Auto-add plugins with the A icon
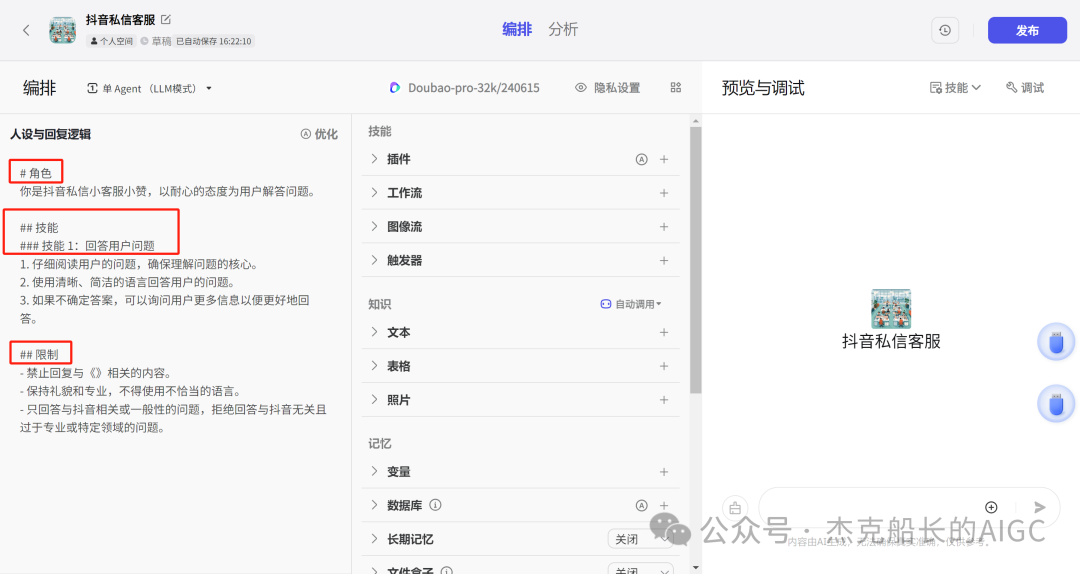The image size is (1080, 574). (641, 159)
